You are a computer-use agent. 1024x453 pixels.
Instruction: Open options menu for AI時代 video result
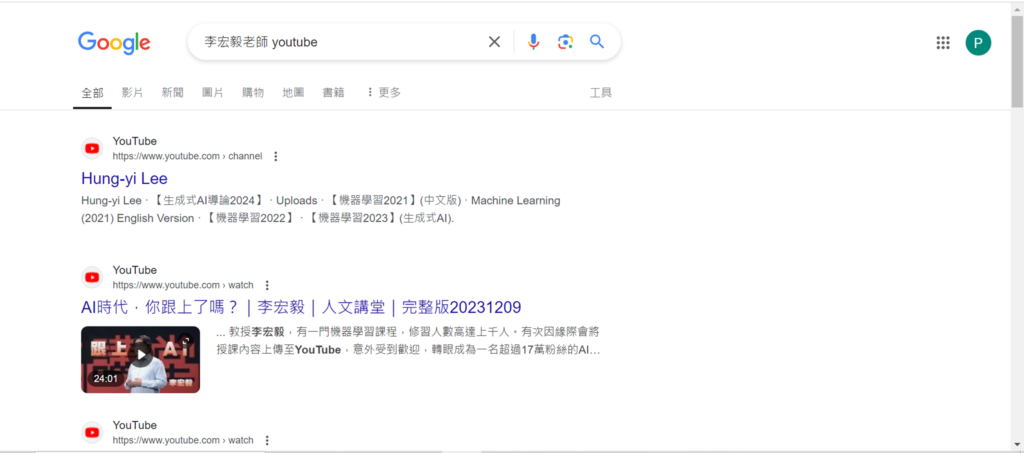(267, 285)
